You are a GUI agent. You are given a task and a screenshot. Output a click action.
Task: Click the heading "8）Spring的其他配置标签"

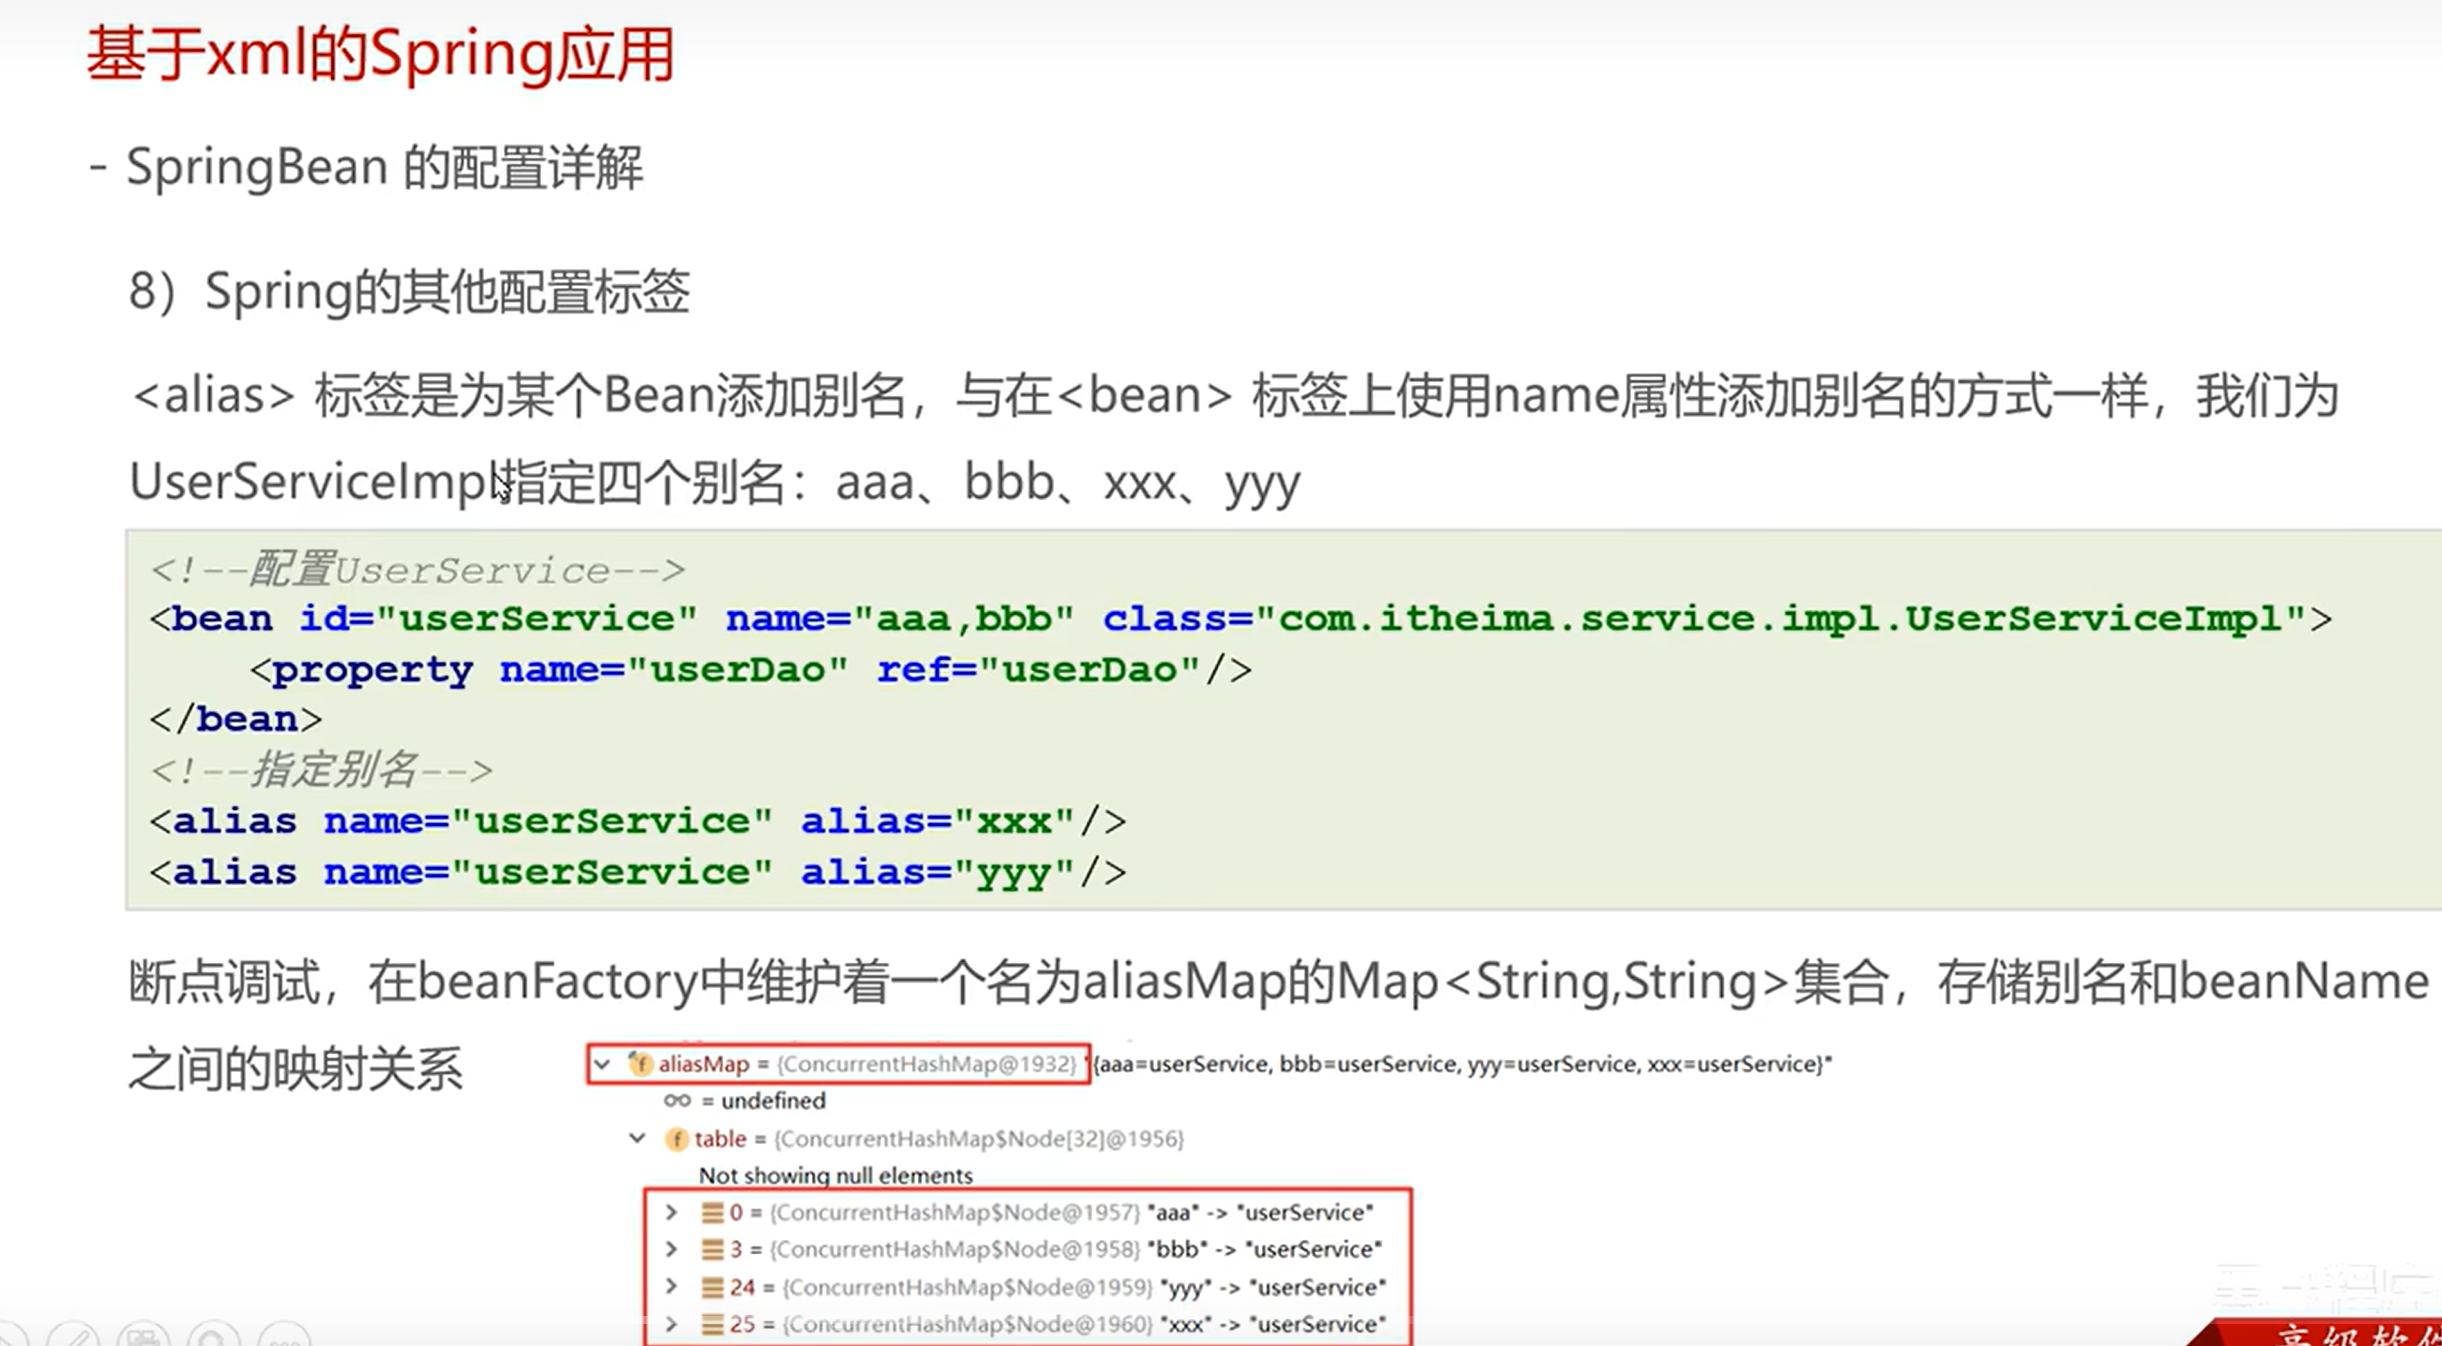[x=409, y=292]
